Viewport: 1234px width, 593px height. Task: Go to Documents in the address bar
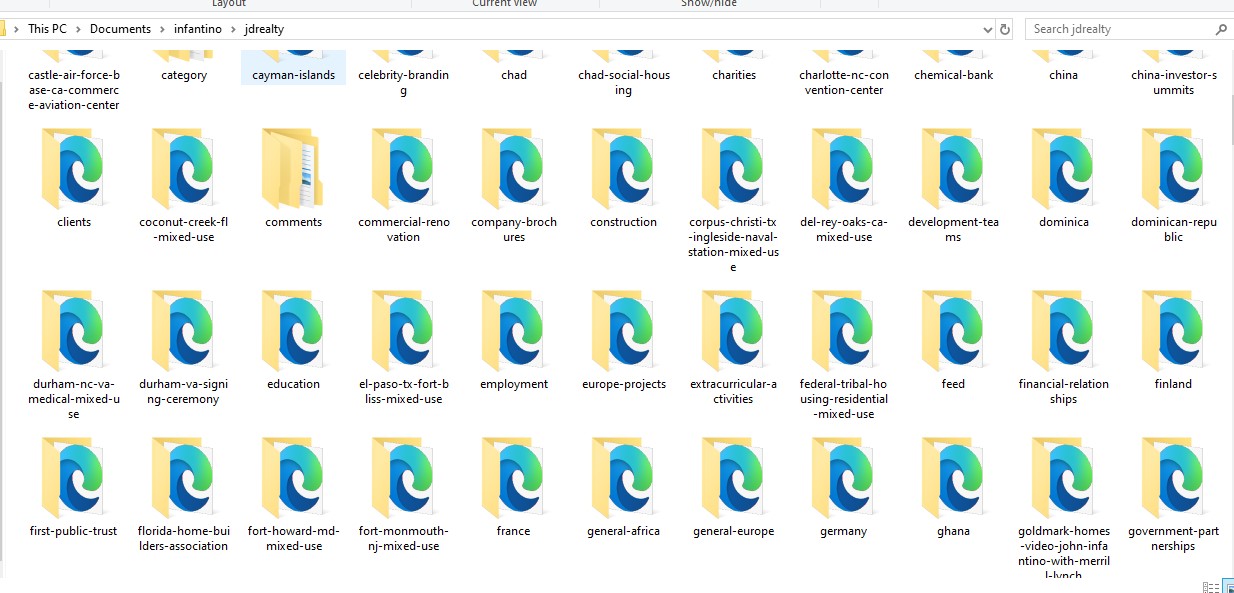click(x=120, y=29)
